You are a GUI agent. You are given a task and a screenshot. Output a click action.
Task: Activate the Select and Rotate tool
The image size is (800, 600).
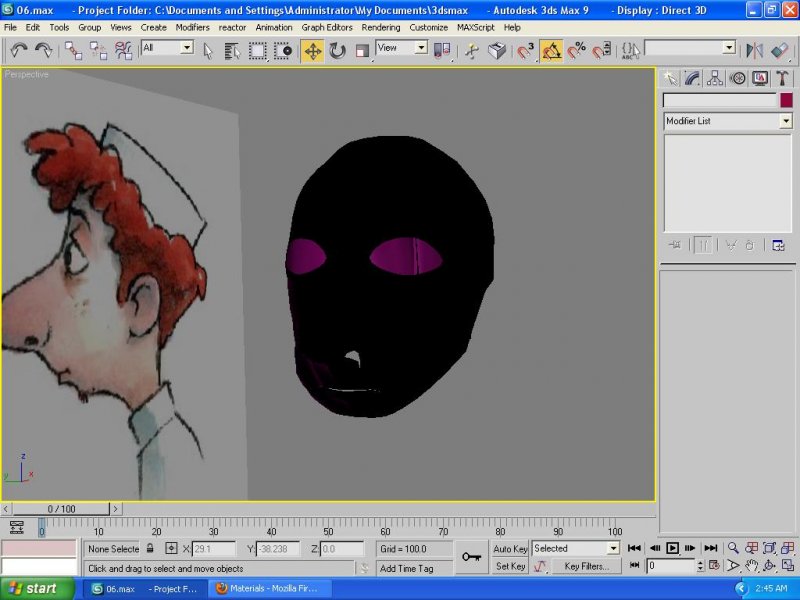338,50
